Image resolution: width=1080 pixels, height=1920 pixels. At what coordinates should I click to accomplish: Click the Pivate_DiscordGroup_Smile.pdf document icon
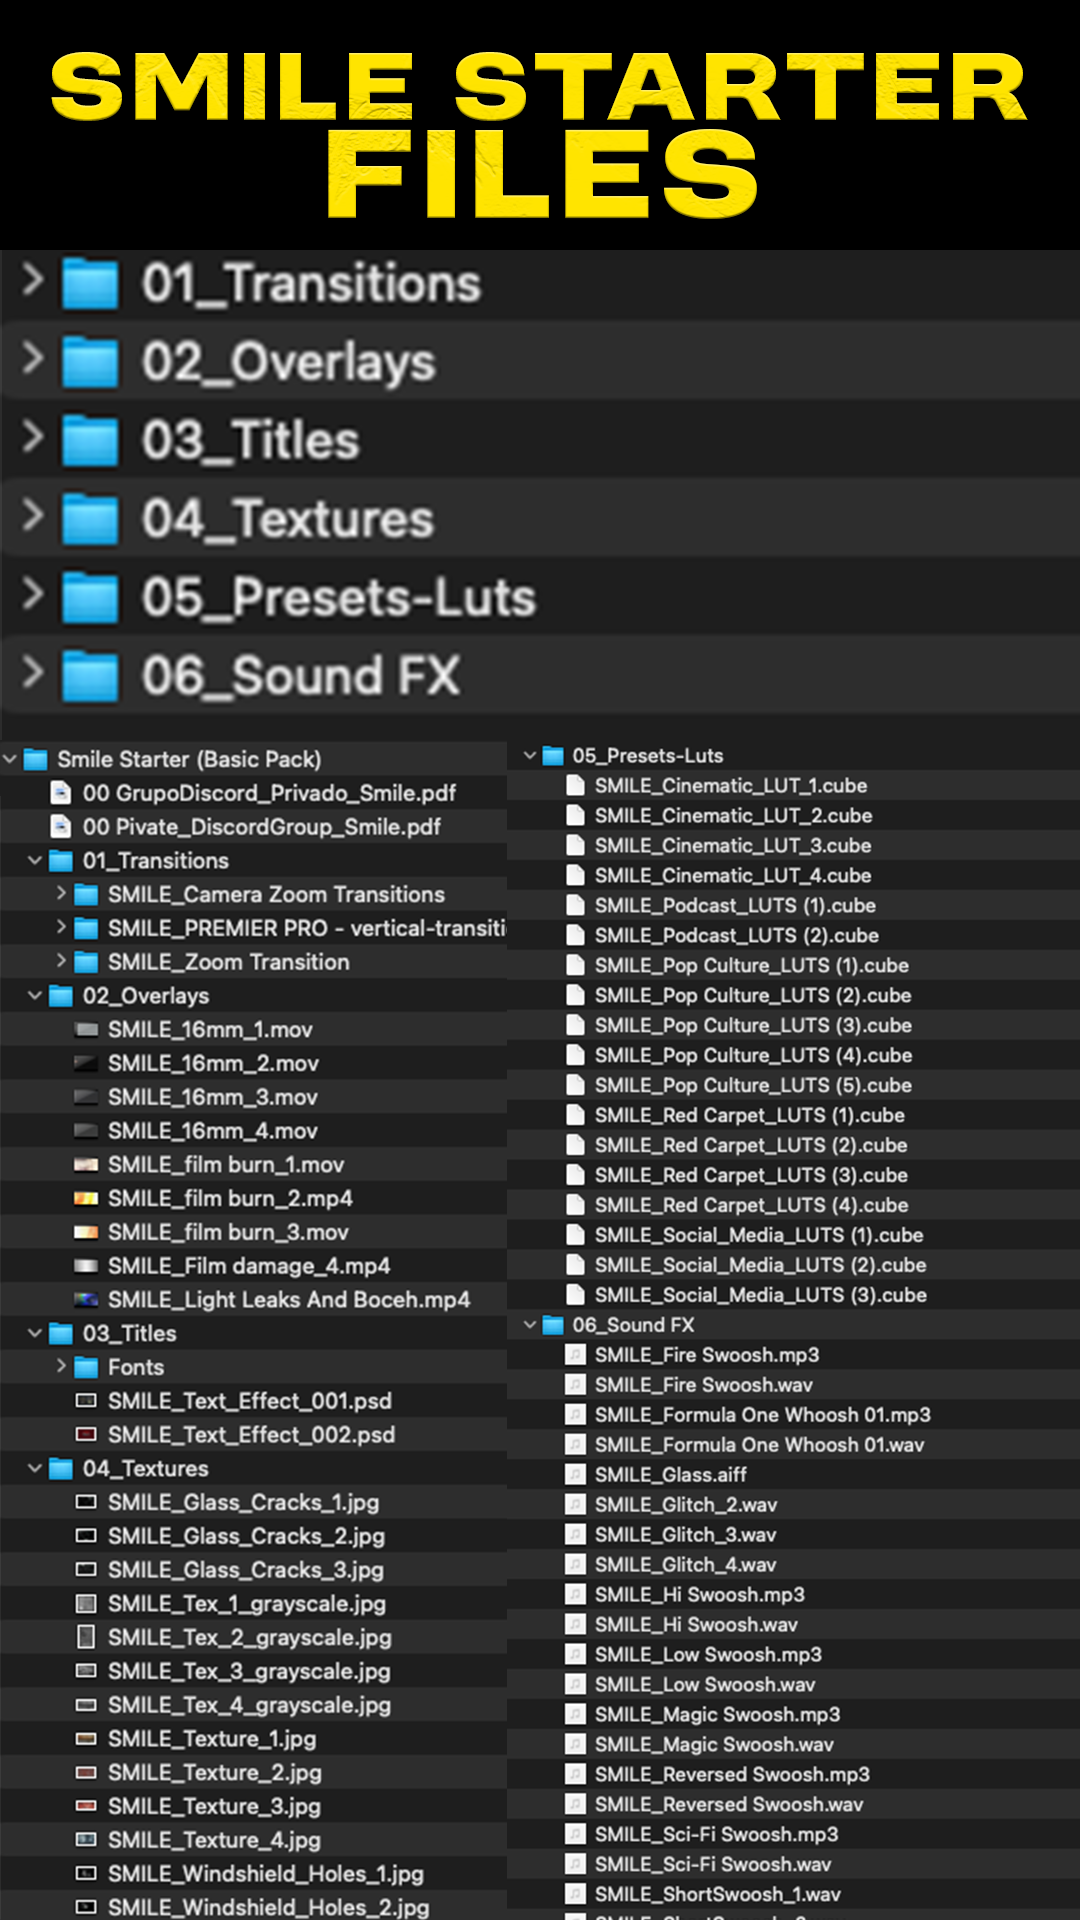click(61, 827)
